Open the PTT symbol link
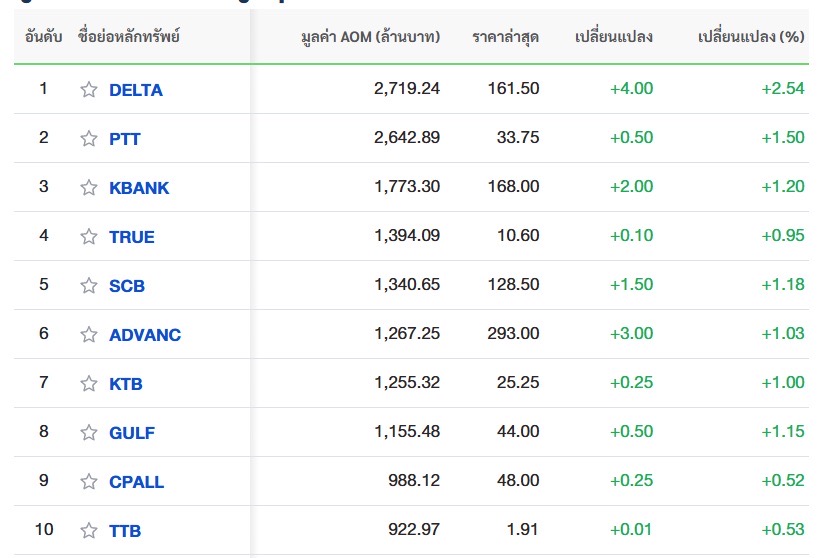 click(x=125, y=139)
